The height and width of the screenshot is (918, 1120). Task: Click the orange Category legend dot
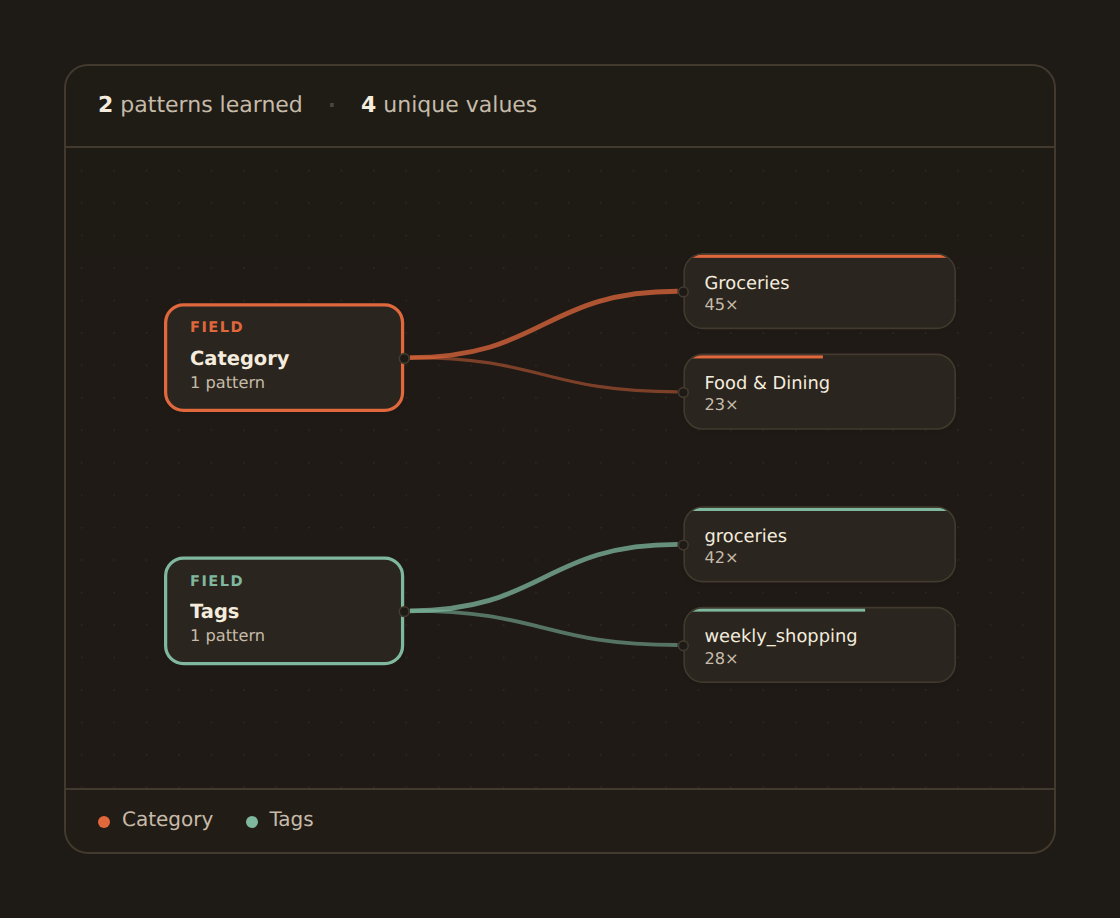point(104,822)
